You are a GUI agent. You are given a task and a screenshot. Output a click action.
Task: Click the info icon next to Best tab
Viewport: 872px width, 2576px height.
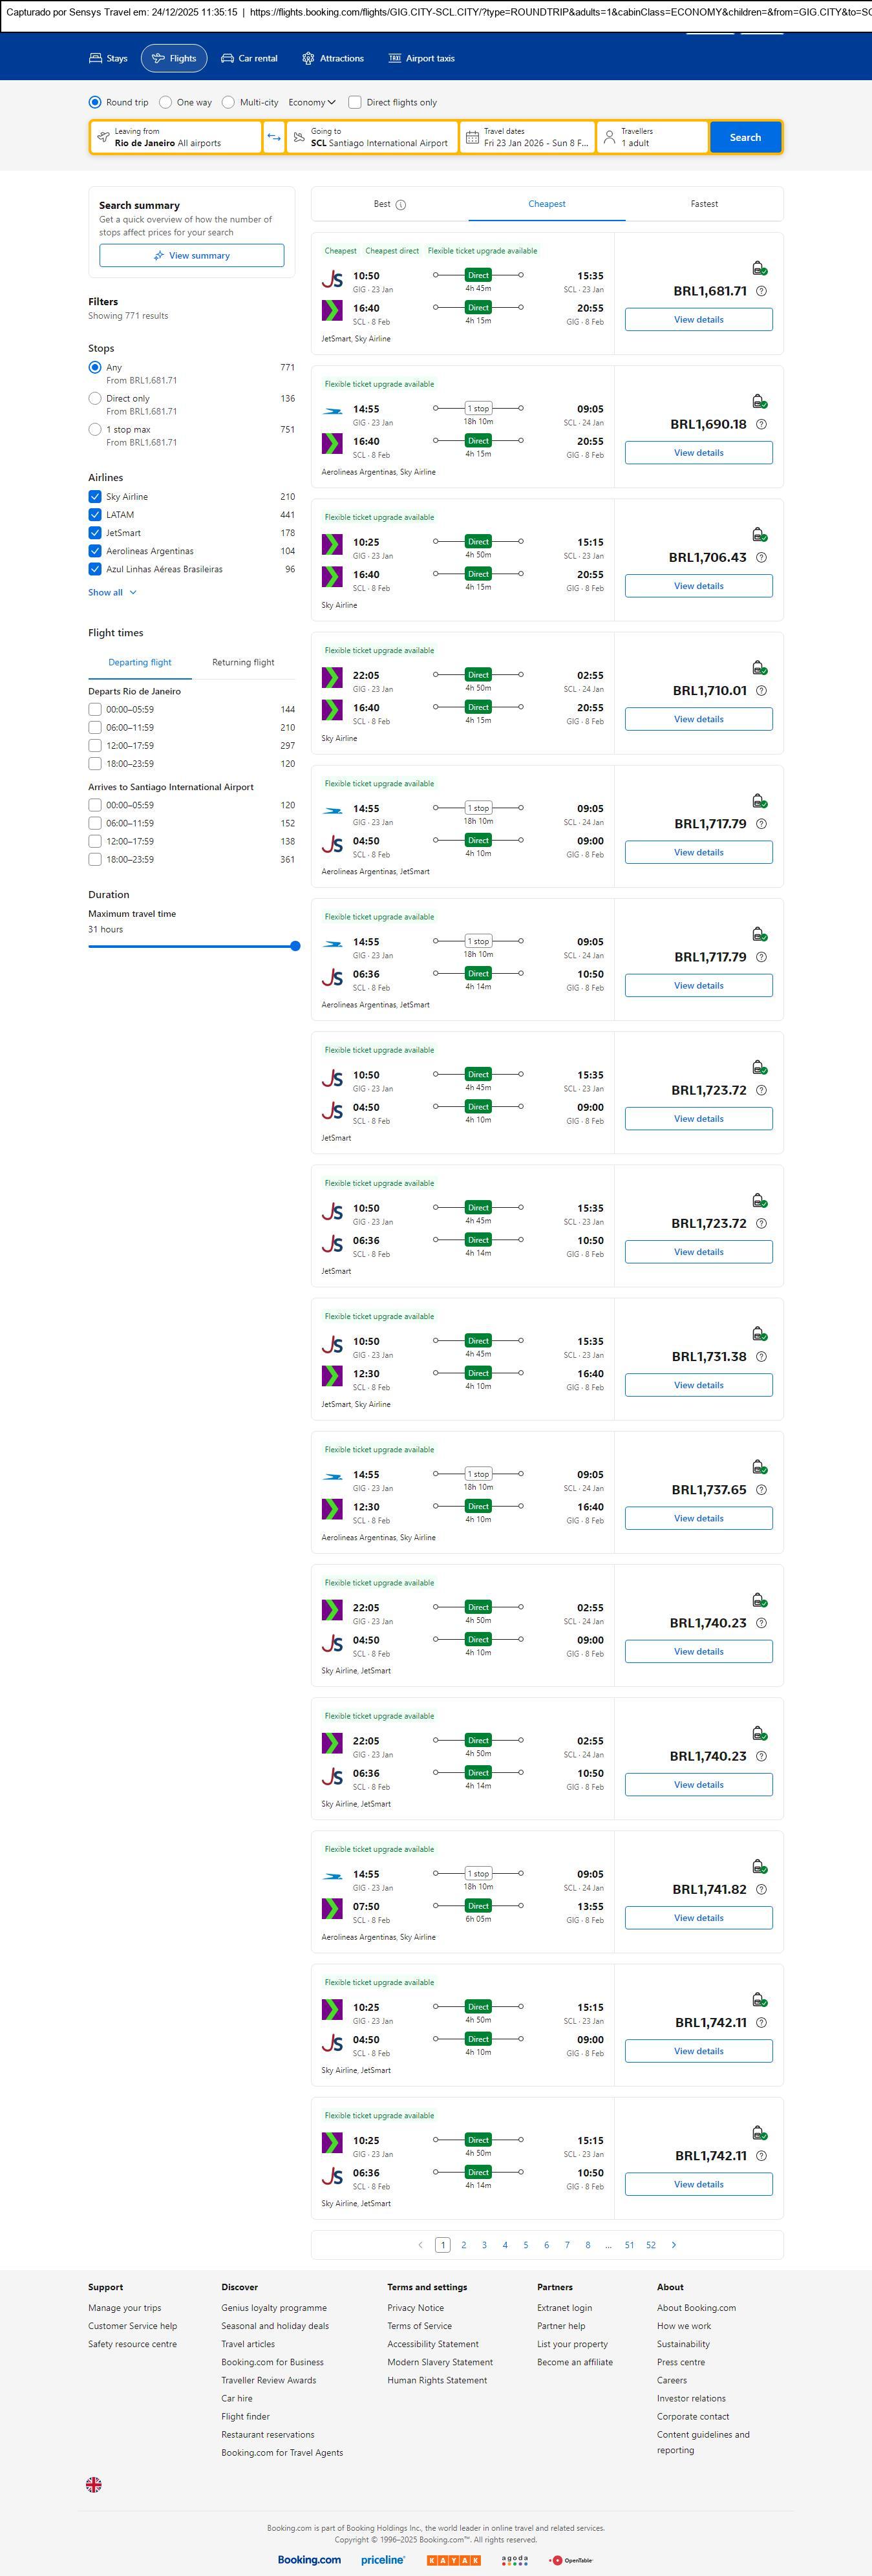tap(401, 205)
